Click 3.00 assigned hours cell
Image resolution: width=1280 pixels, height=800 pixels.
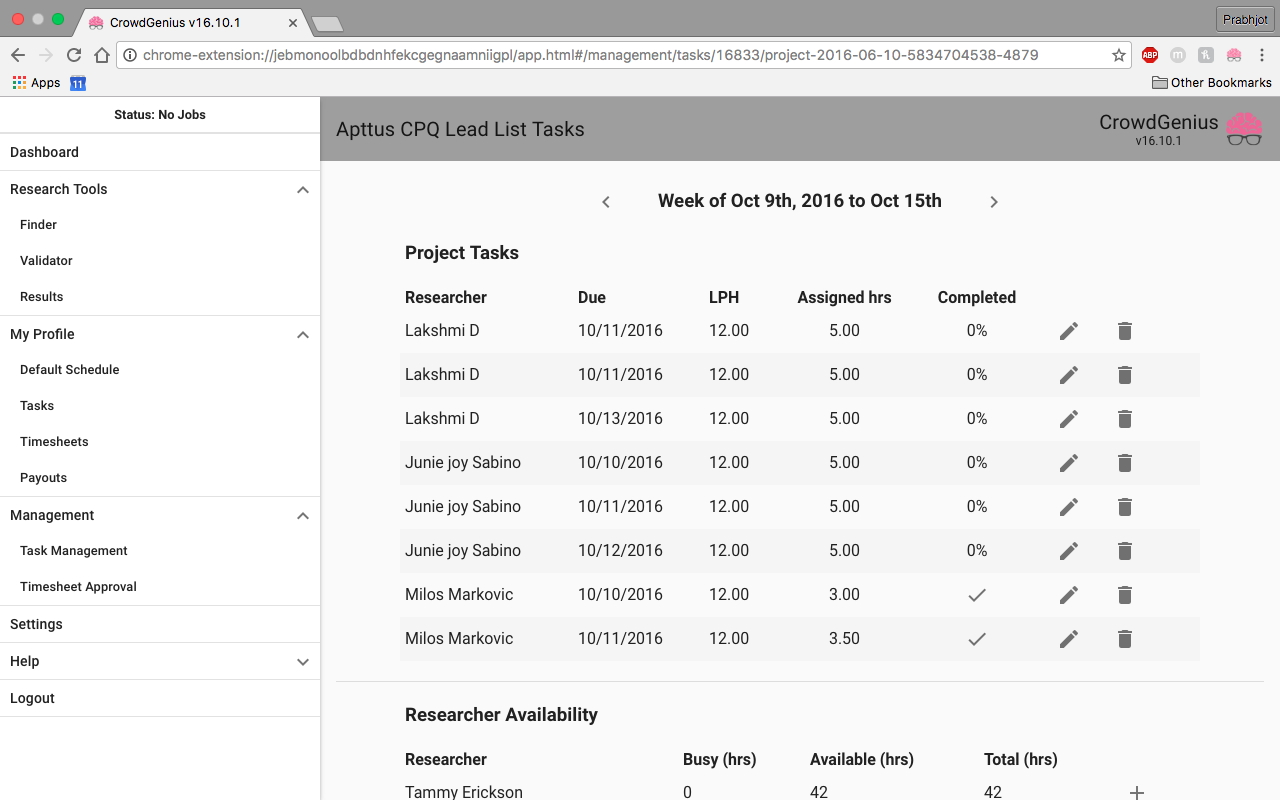click(844, 595)
